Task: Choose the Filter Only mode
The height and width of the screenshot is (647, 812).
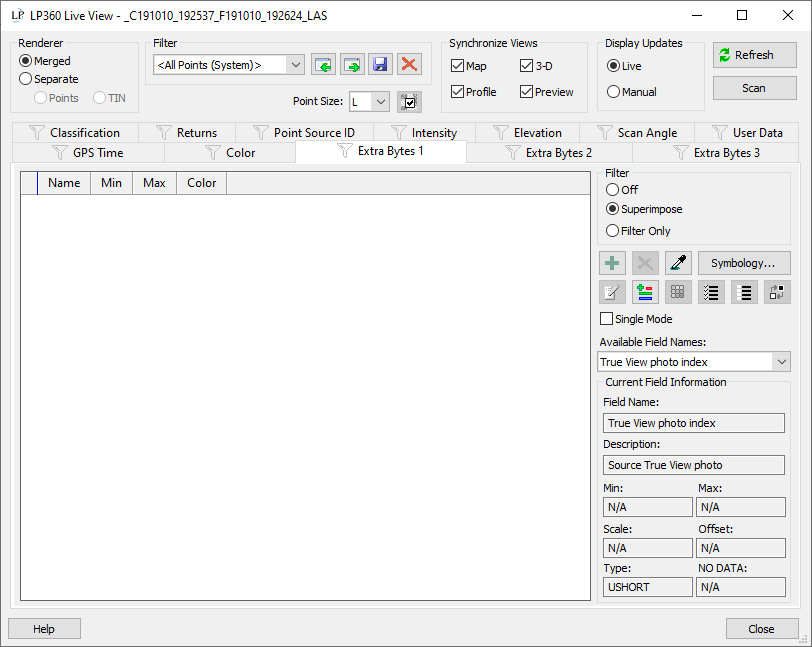Action: [638, 231]
